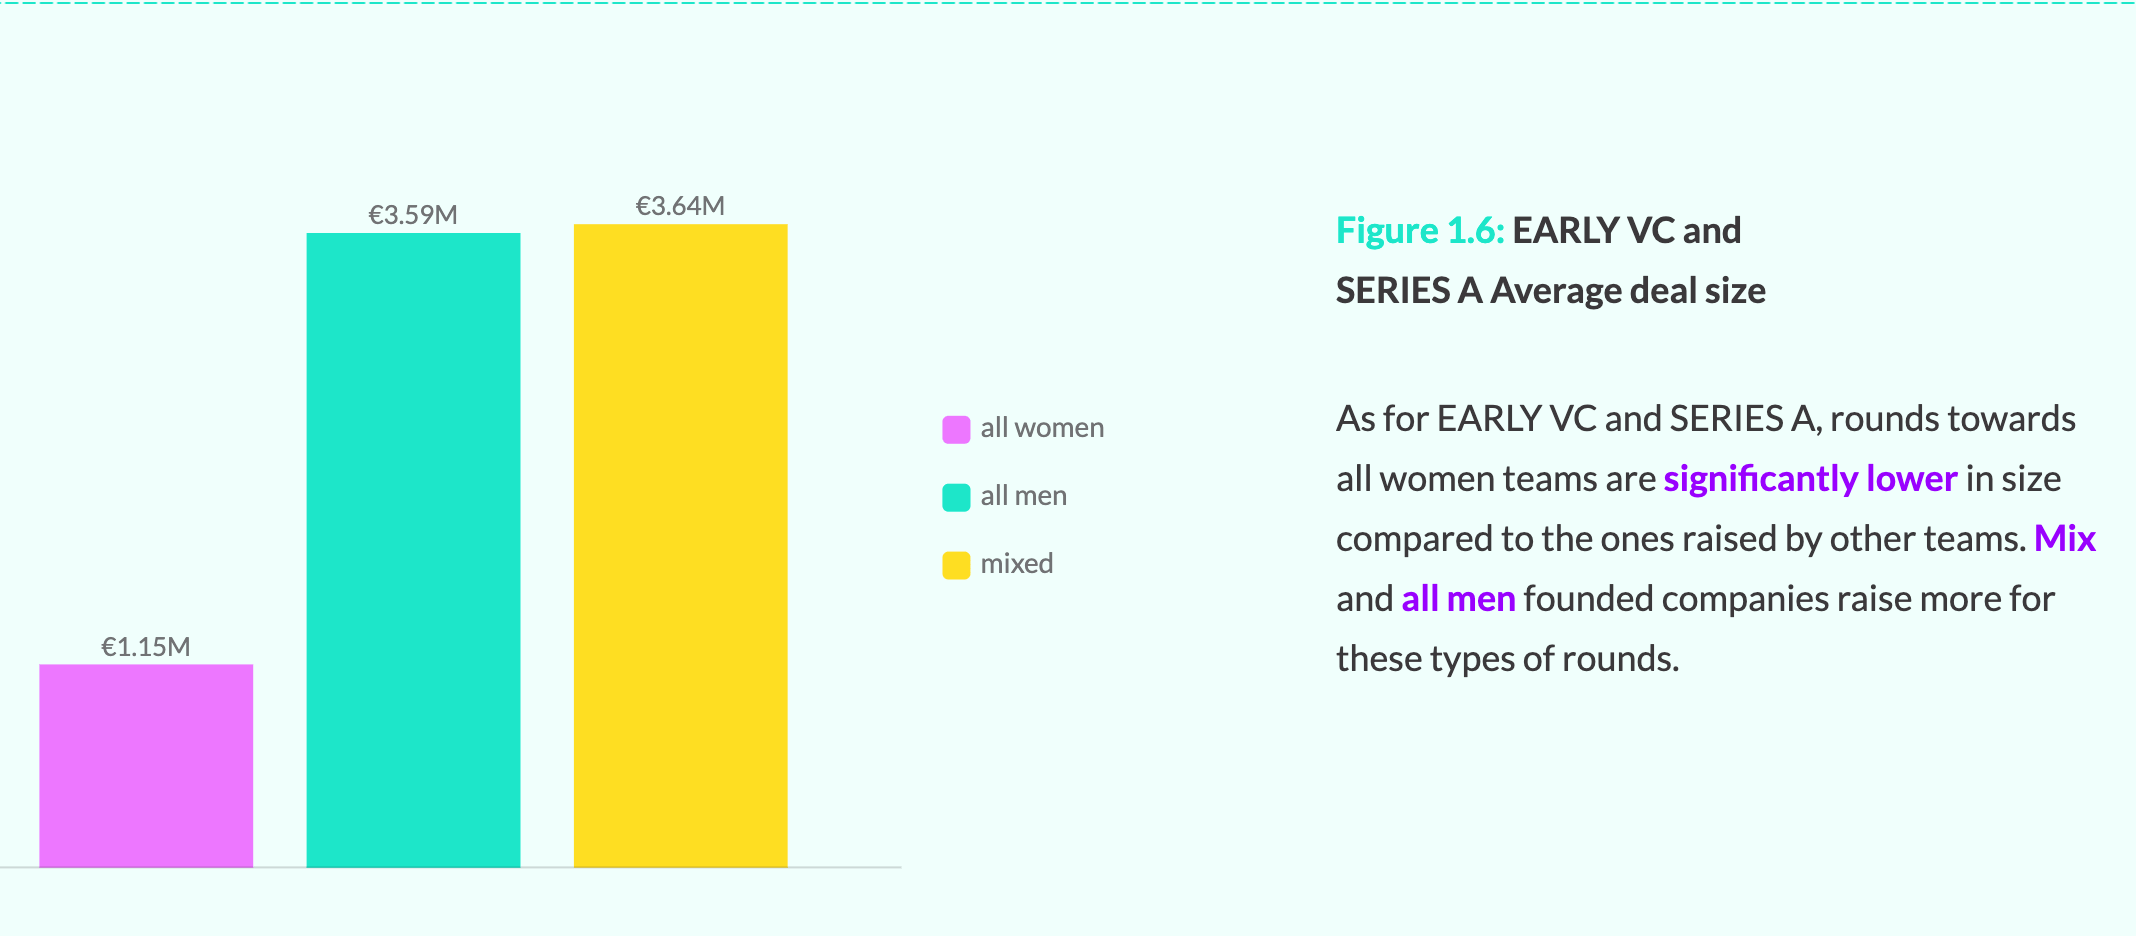Click the yellow mixed bar
2136x936 pixels.
click(x=680, y=546)
